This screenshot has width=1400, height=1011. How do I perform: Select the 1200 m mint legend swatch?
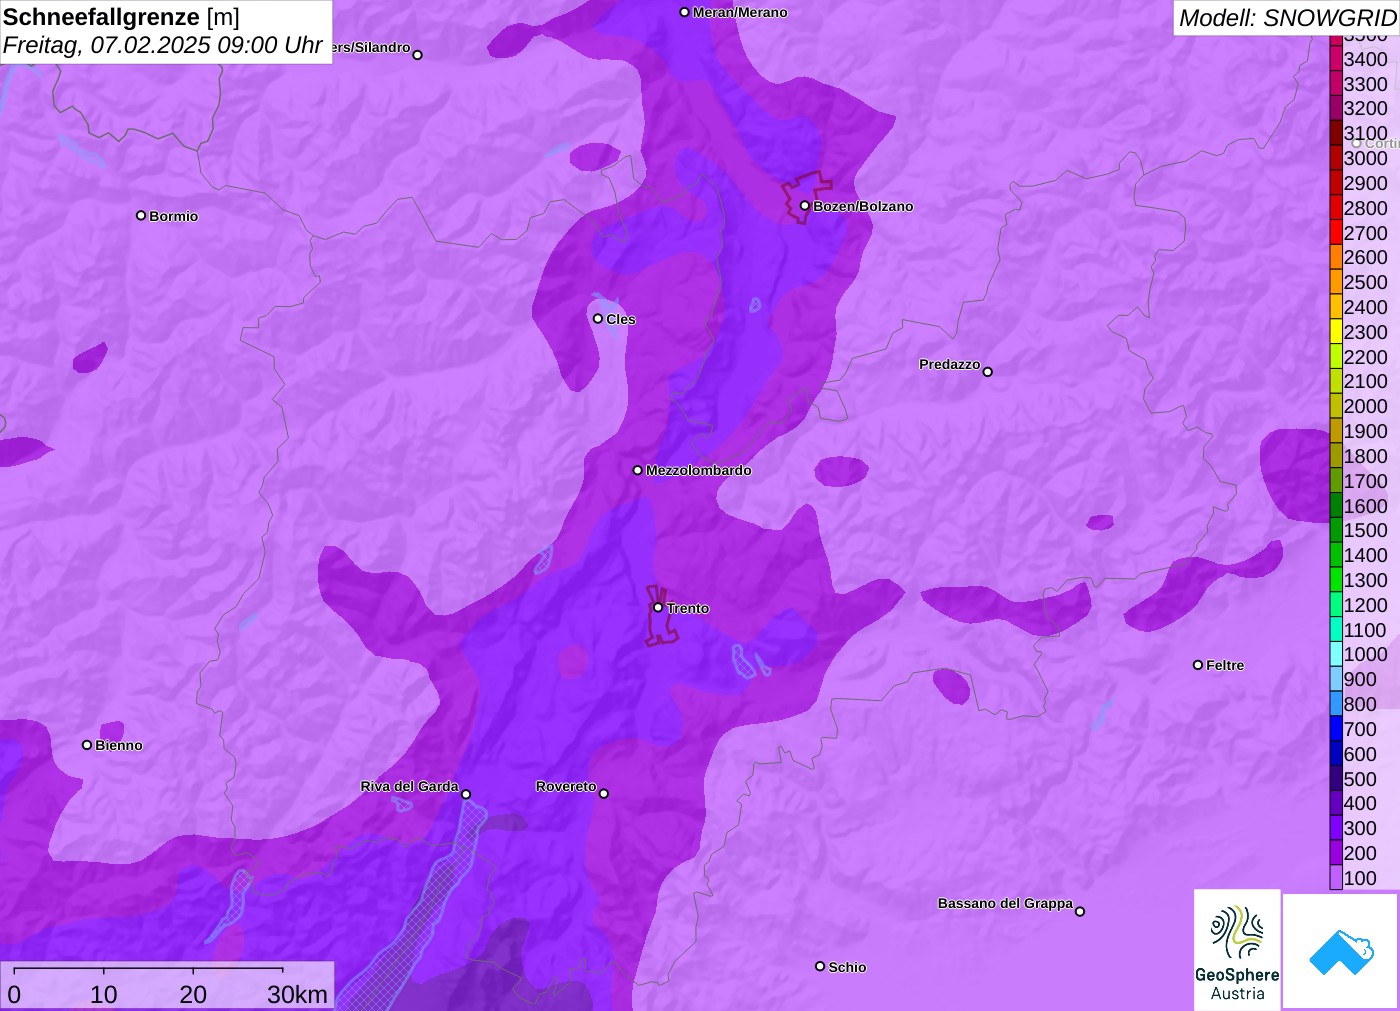click(1336, 605)
